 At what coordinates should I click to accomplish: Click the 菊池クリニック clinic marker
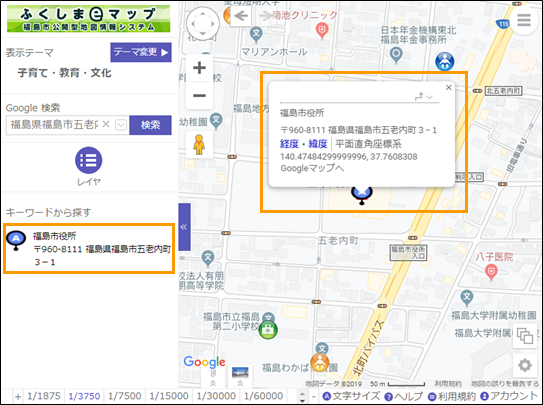point(322,30)
